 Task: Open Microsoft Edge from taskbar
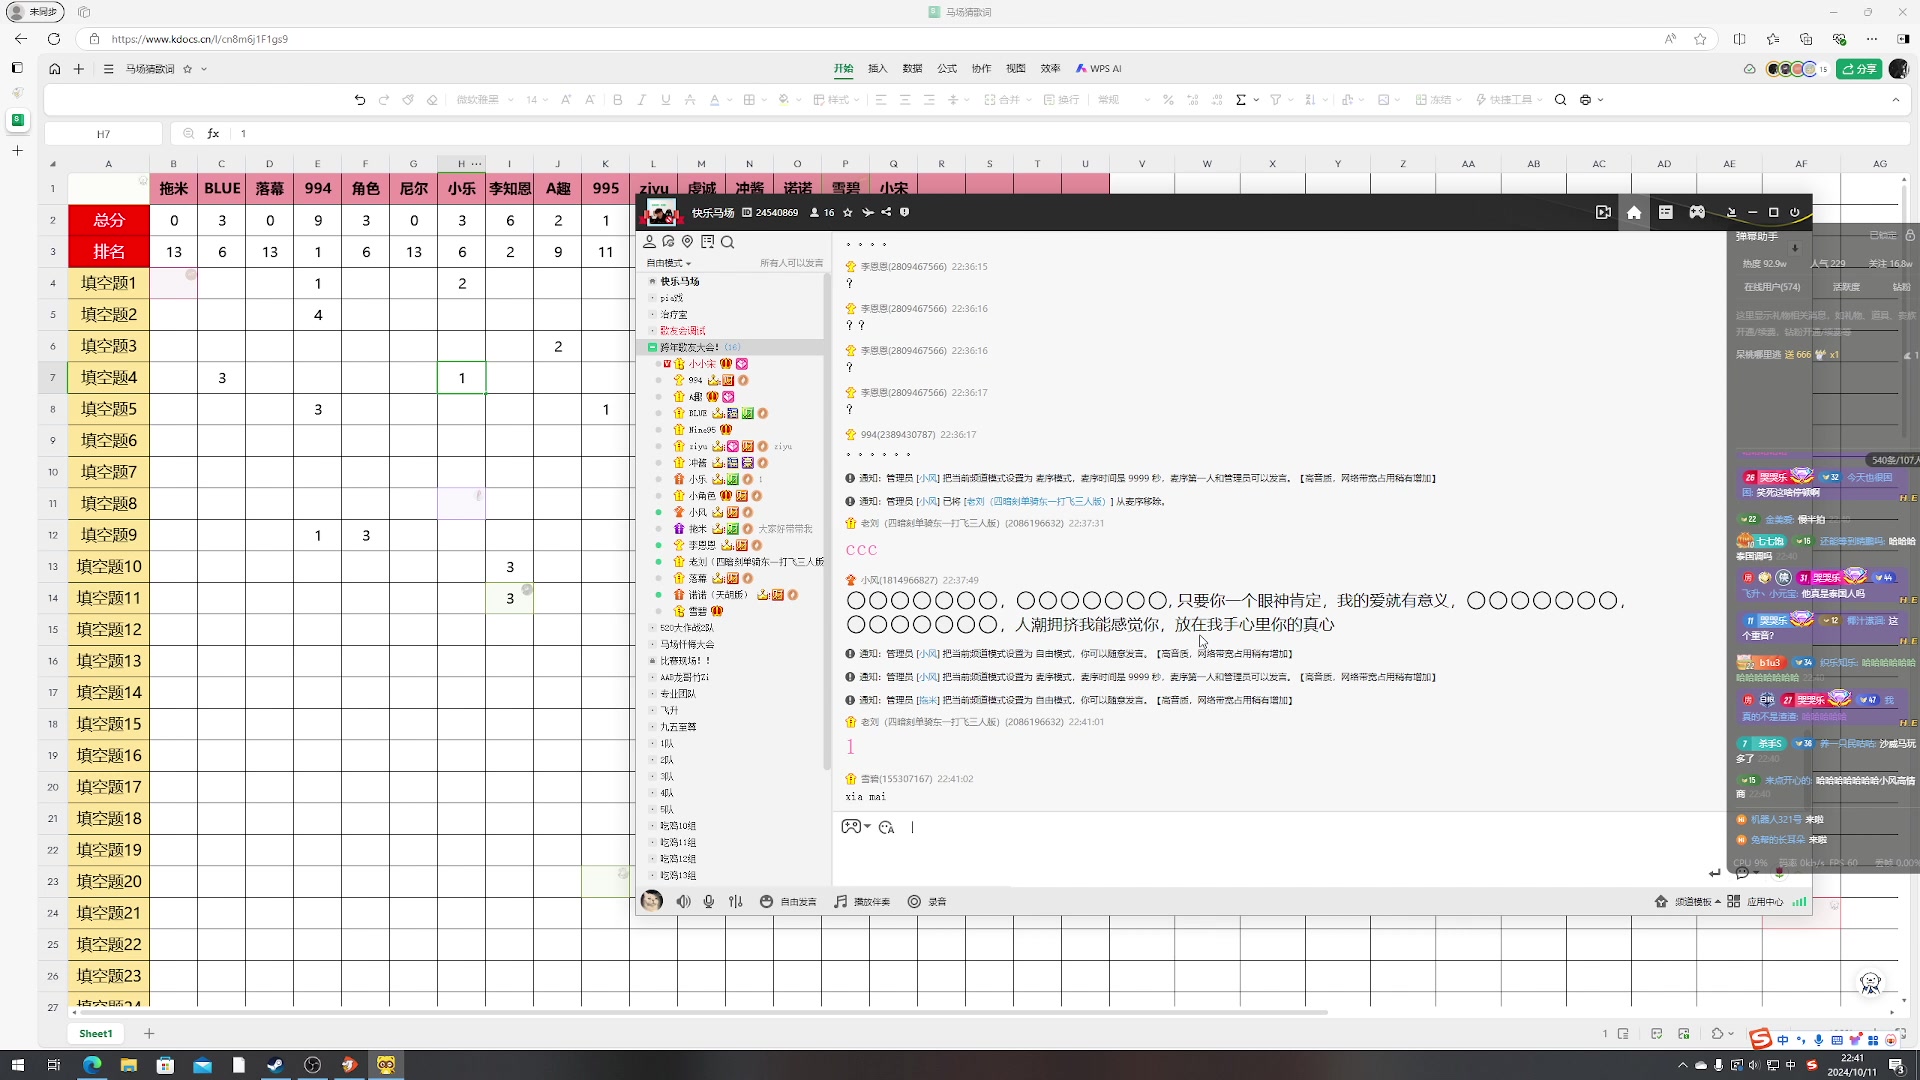click(92, 1065)
